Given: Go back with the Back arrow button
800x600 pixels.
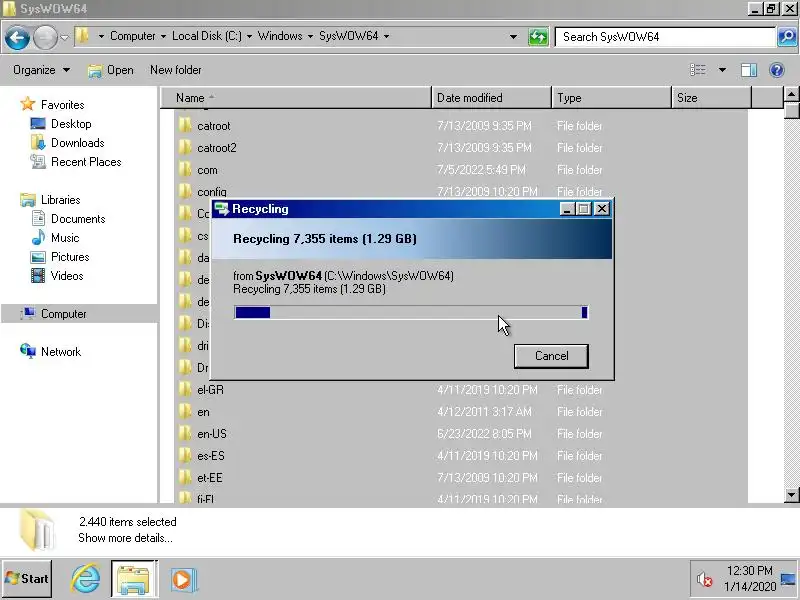Looking at the screenshot, I should coord(17,37).
